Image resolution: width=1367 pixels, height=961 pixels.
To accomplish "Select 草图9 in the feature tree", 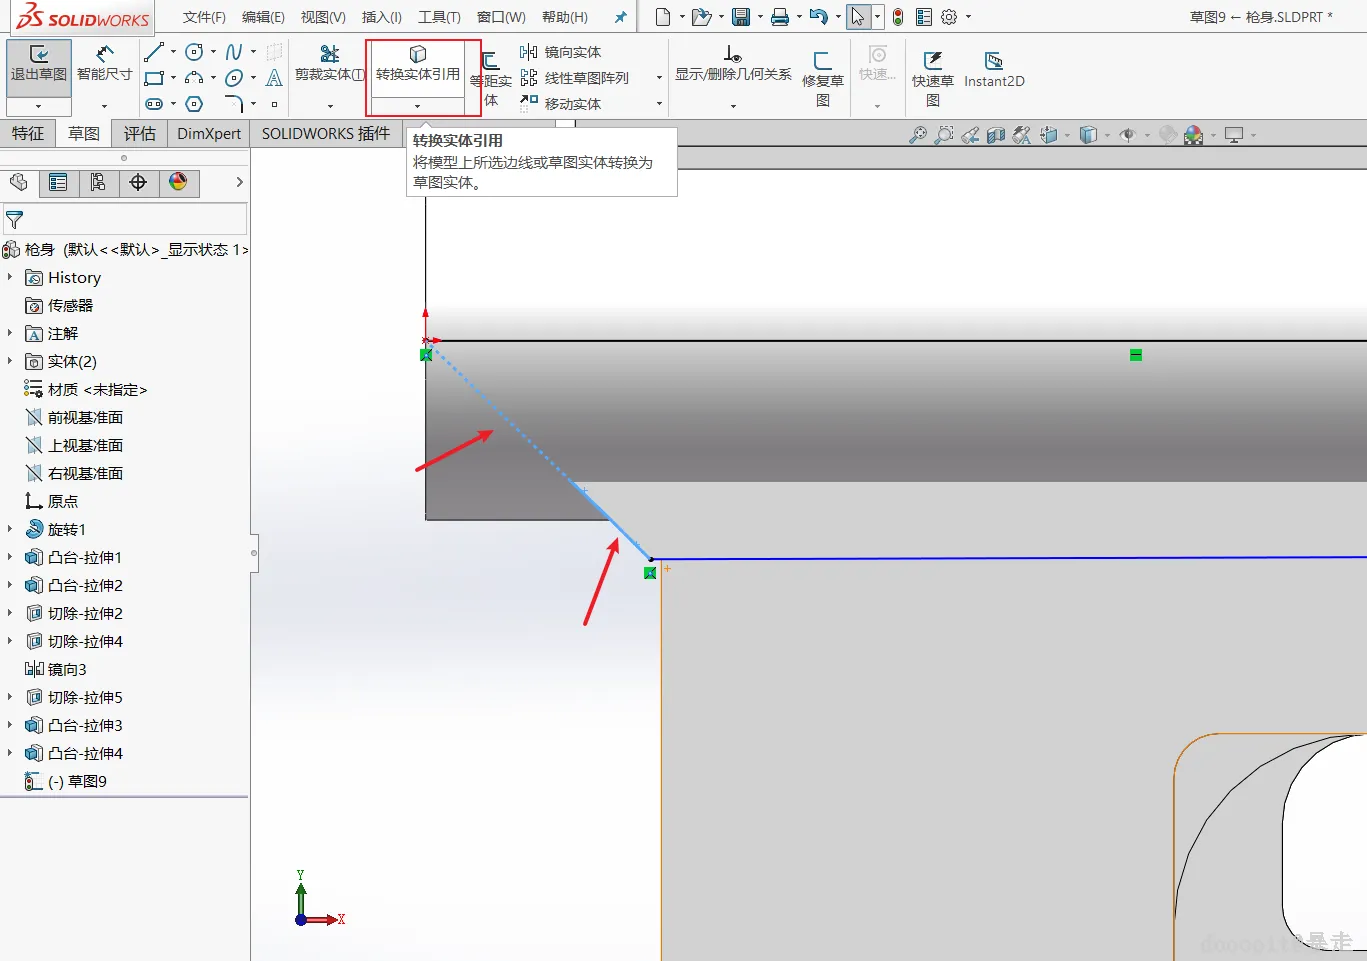I will pos(87,781).
